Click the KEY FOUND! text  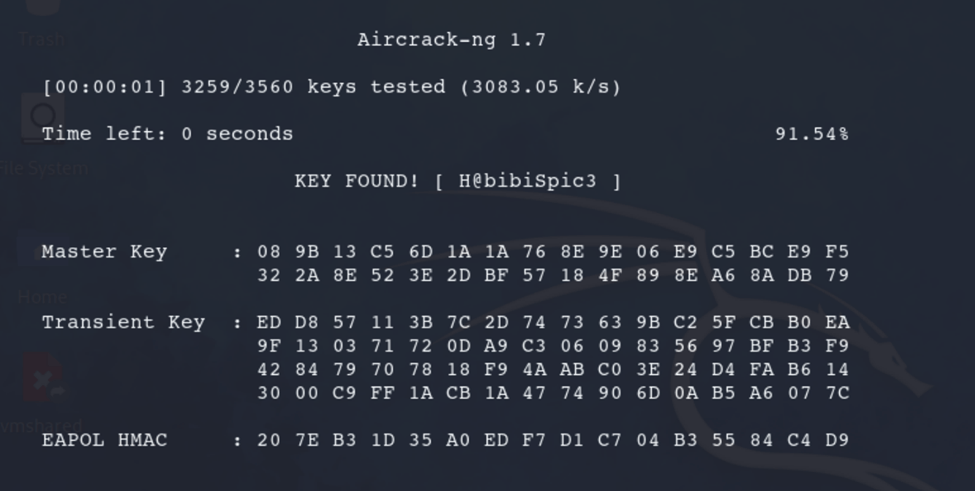pyautogui.click(x=357, y=181)
